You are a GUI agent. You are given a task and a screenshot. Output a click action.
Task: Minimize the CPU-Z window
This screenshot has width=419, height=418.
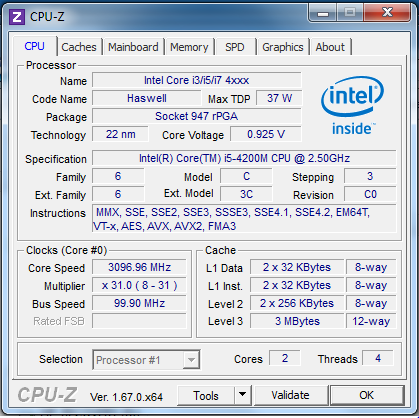(x=322, y=13)
